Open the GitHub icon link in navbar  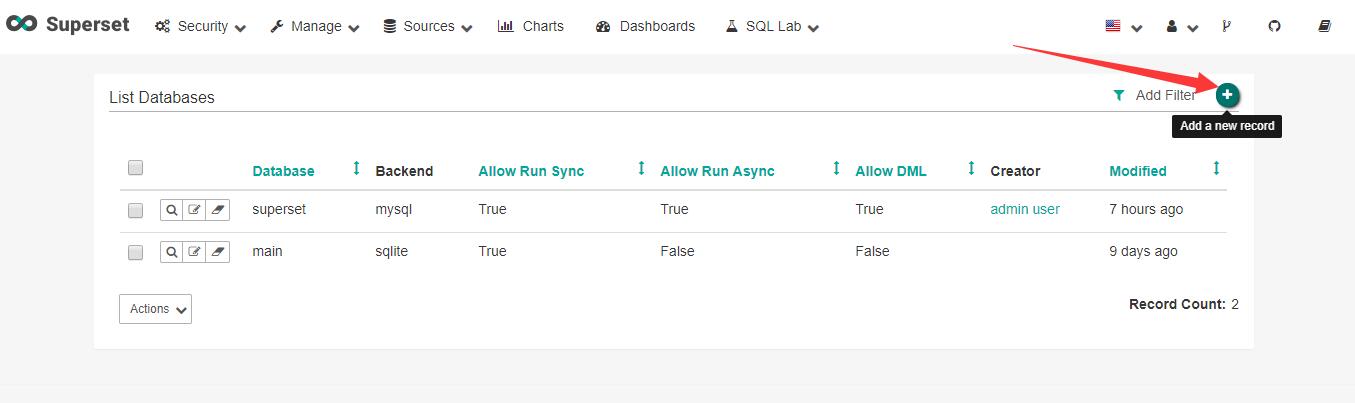tap(1274, 27)
